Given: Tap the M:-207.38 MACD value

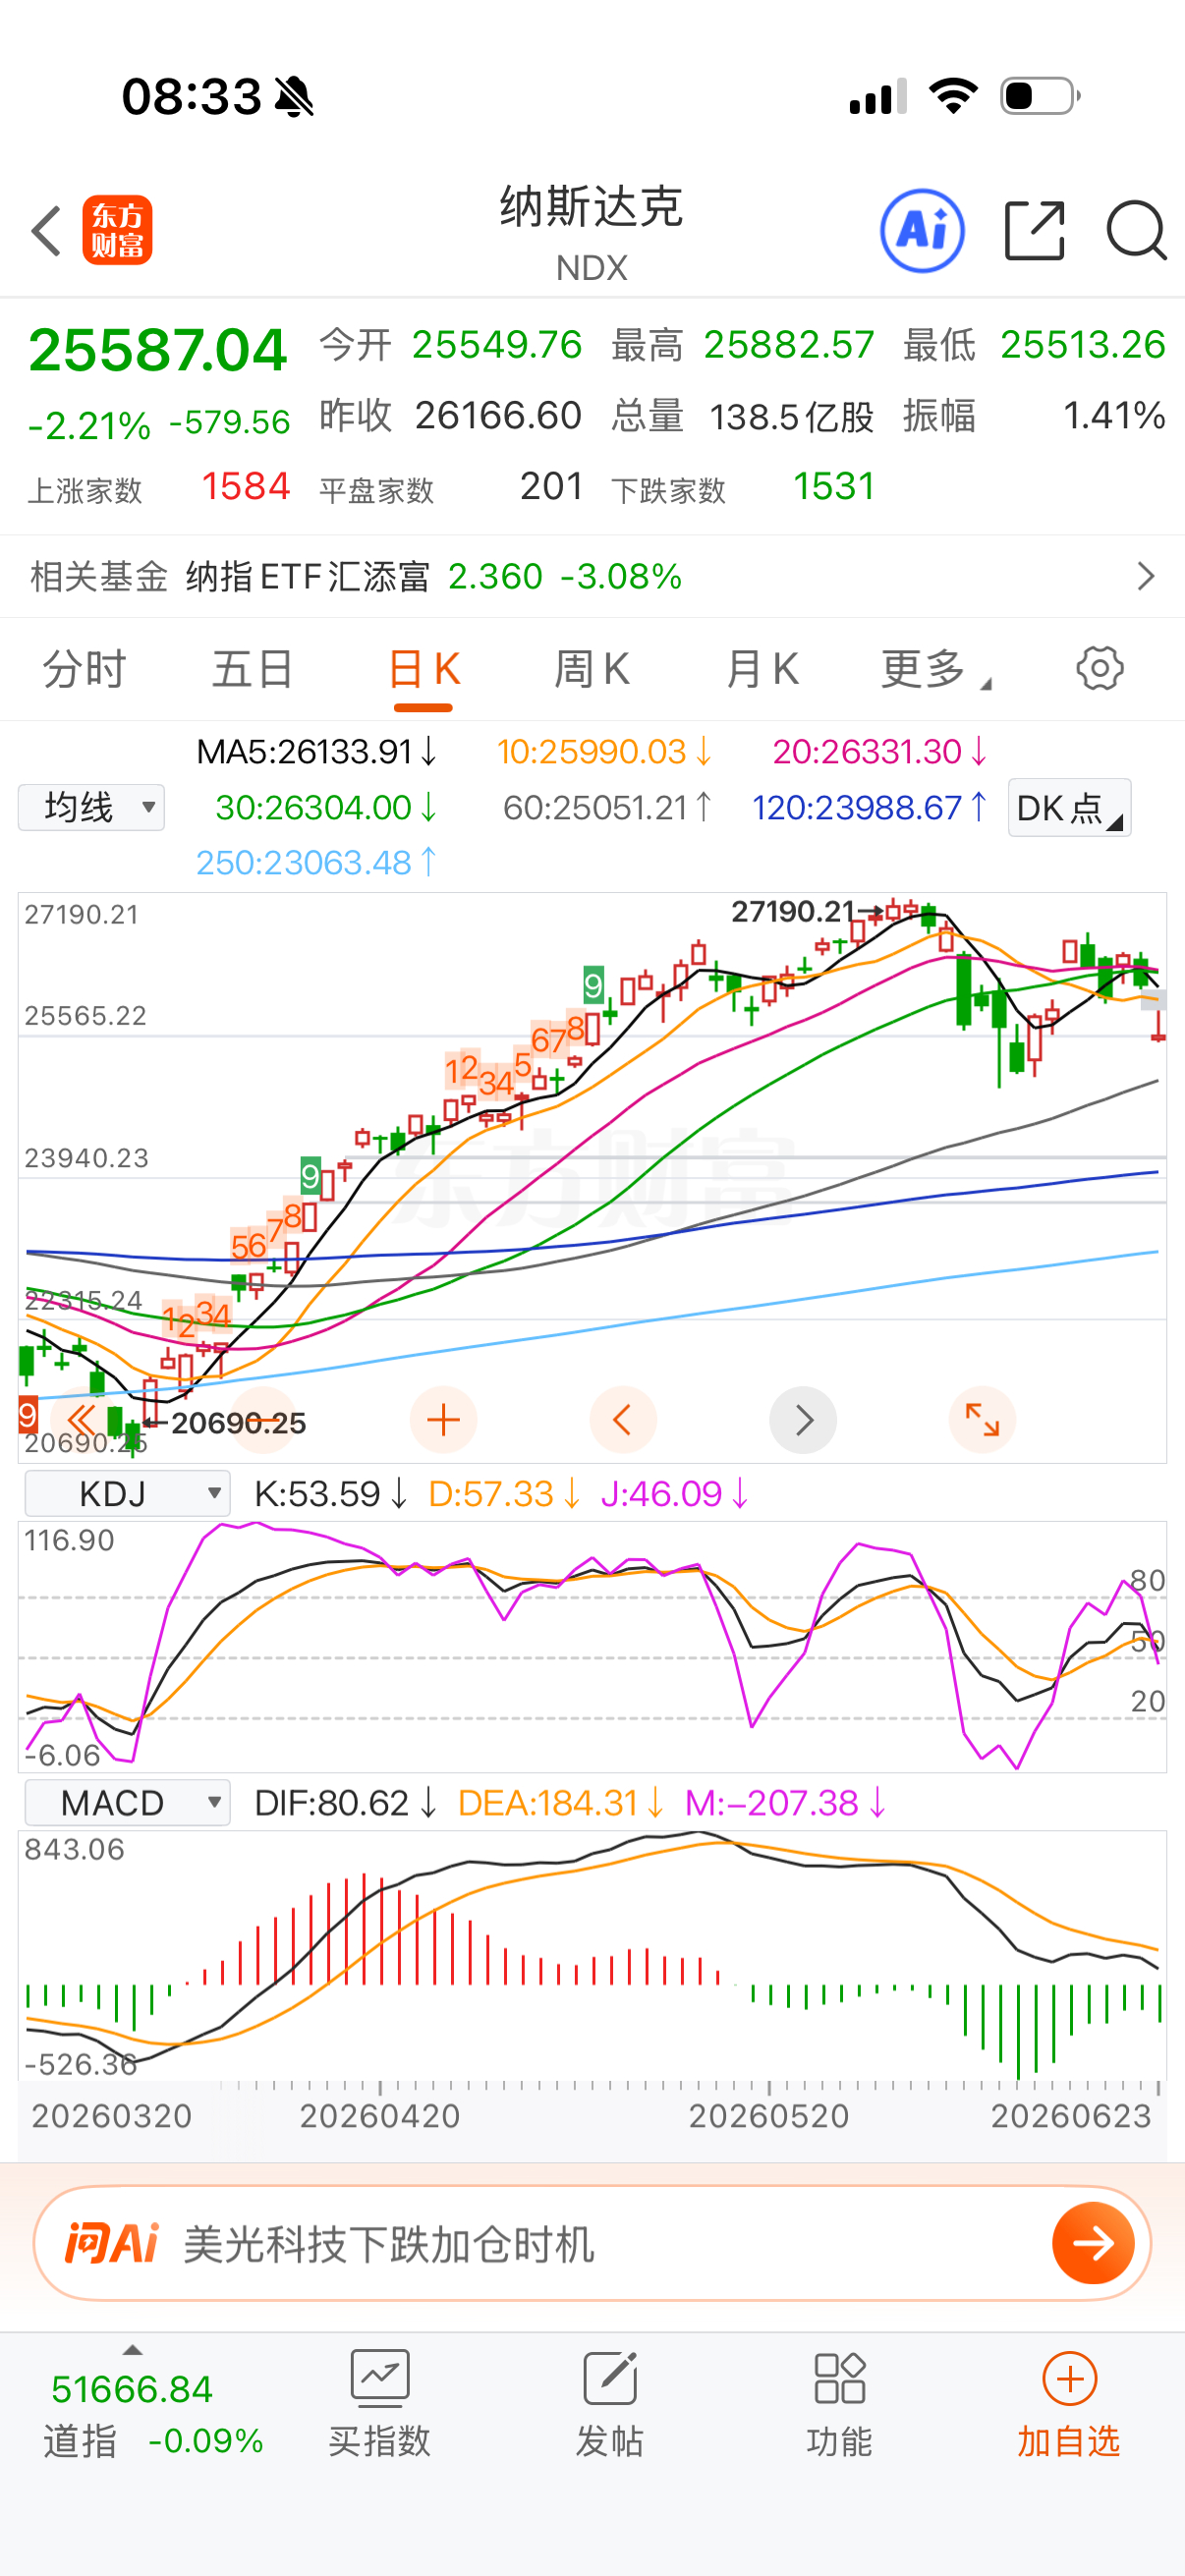Looking at the screenshot, I should (785, 1802).
